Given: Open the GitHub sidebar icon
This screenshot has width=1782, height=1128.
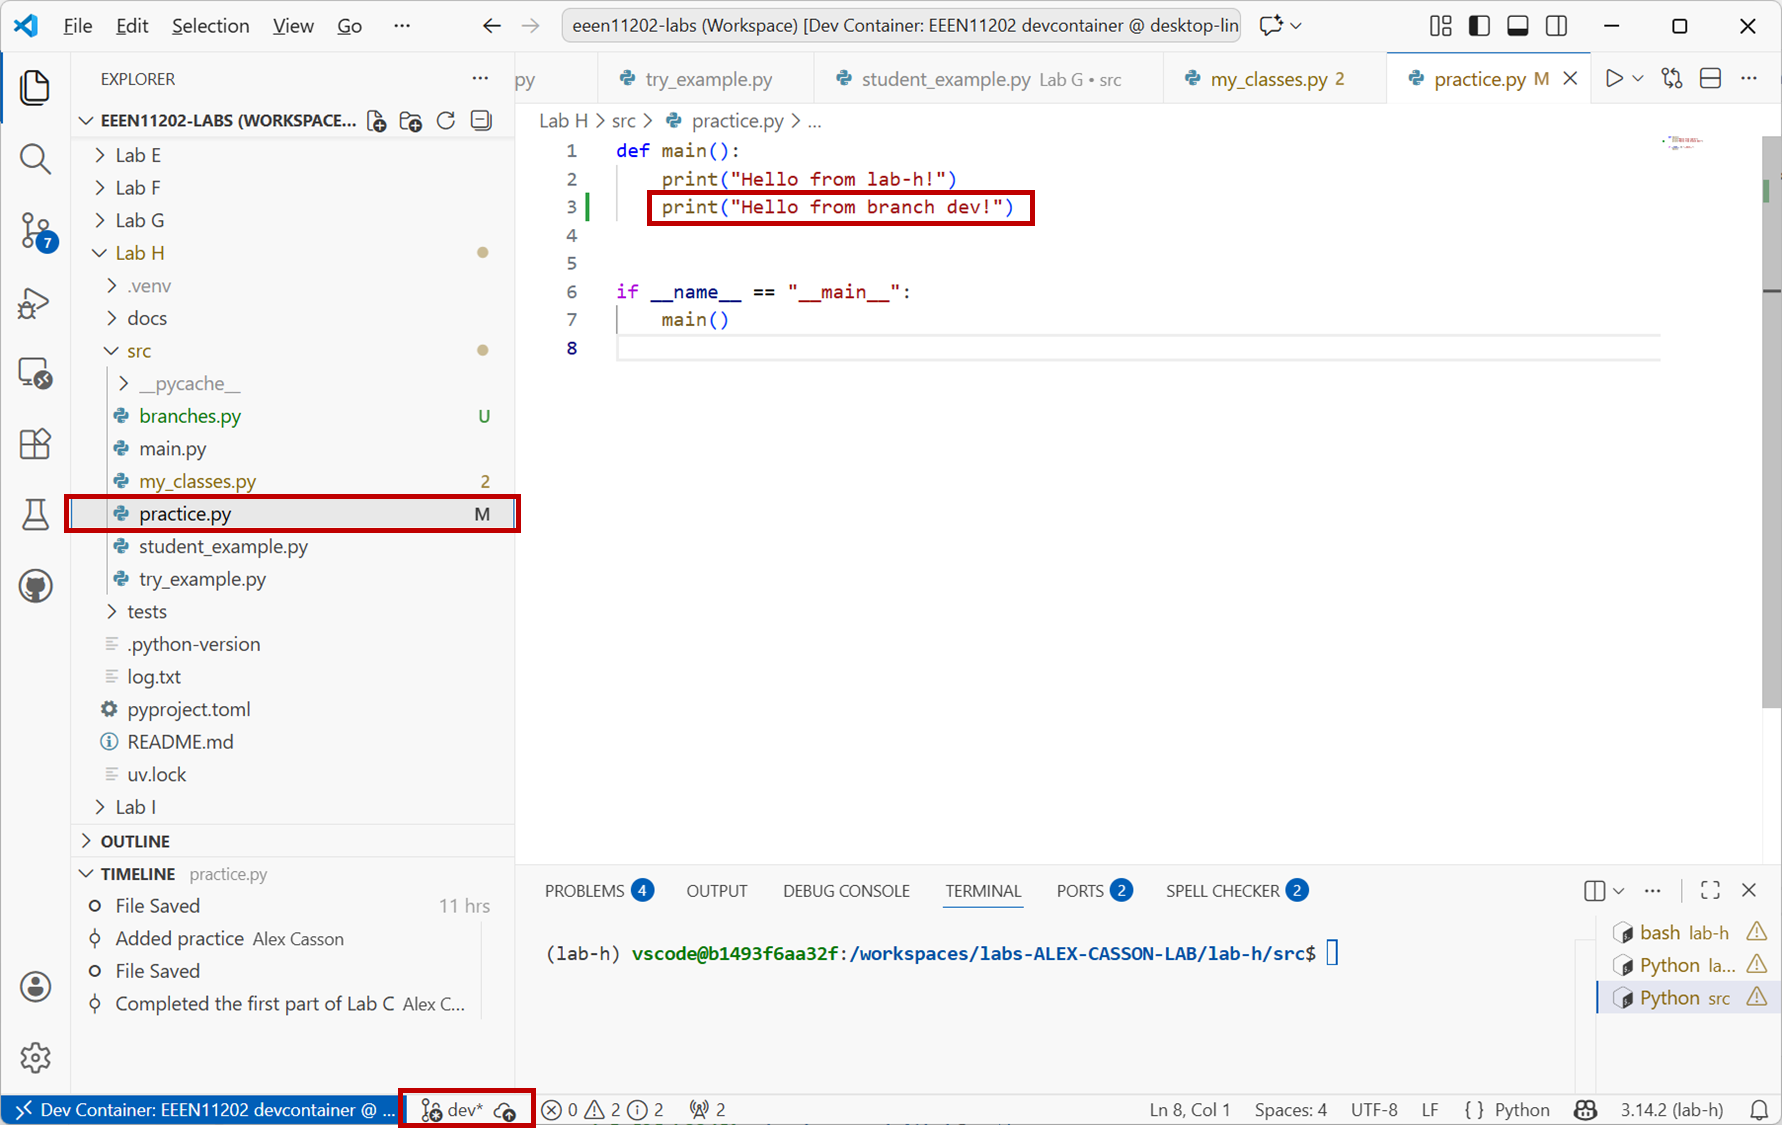Looking at the screenshot, I should 36,586.
